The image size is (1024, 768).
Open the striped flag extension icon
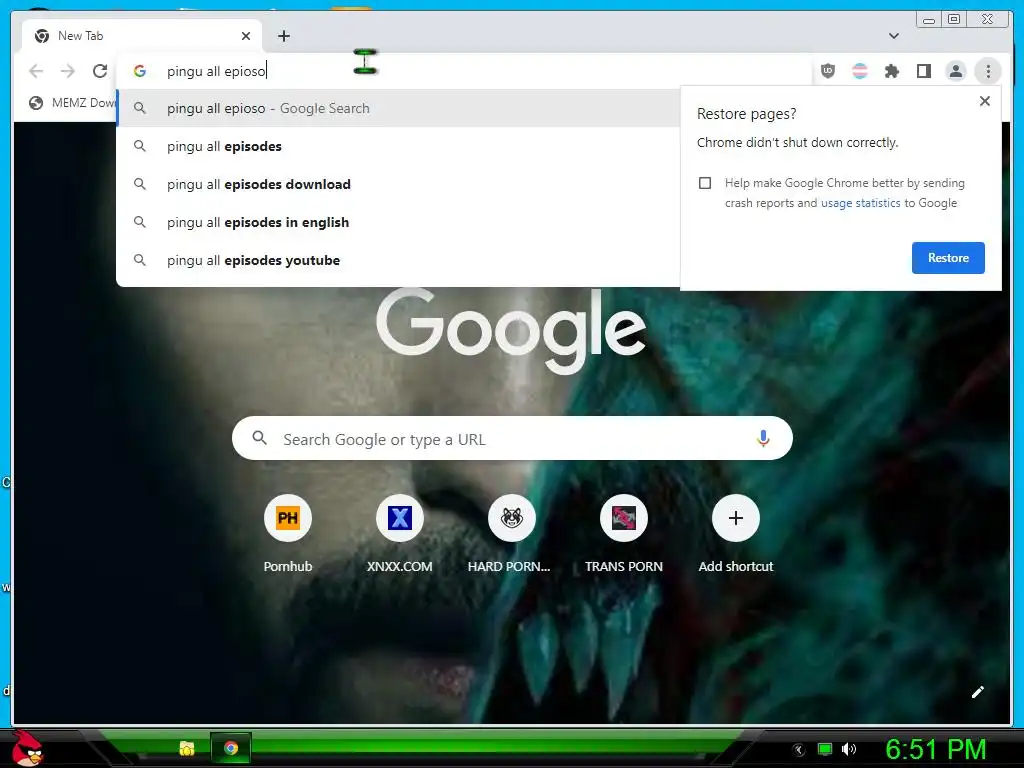tap(860, 71)
